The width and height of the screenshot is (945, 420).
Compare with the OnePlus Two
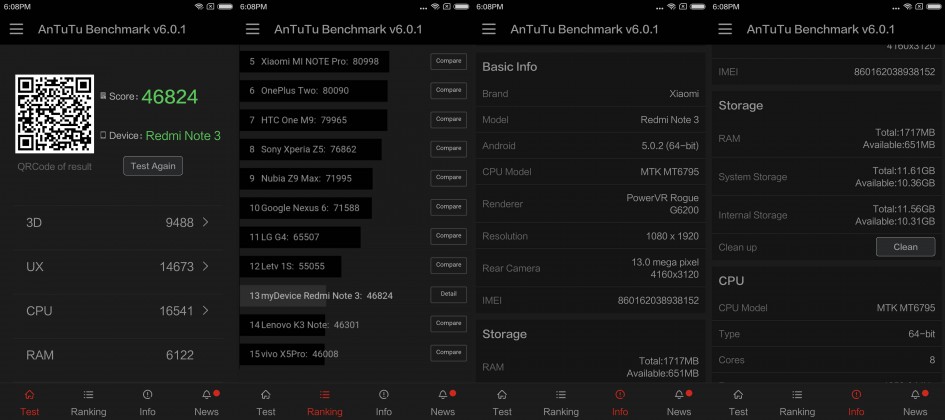pos(448,91)
